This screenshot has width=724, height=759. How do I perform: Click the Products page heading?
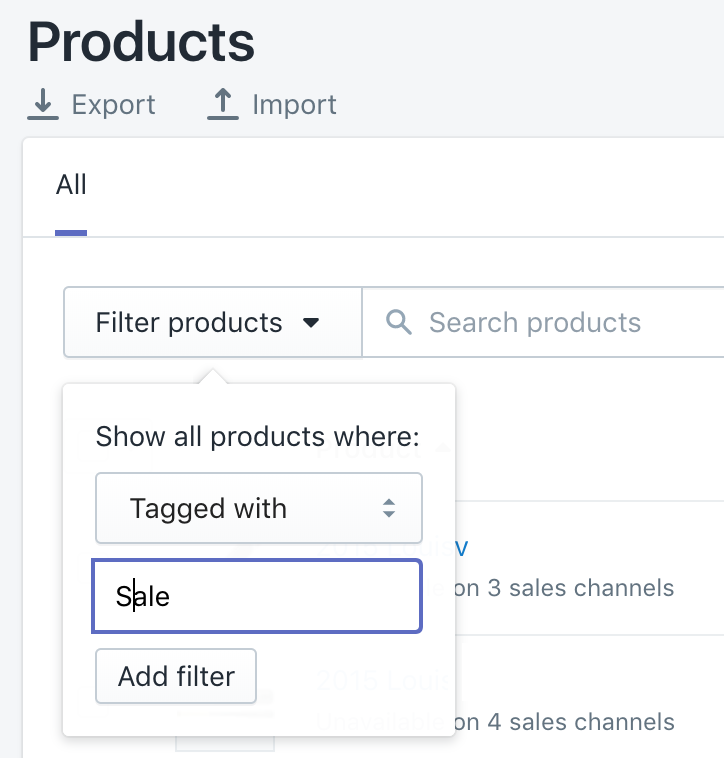point(141,42)
